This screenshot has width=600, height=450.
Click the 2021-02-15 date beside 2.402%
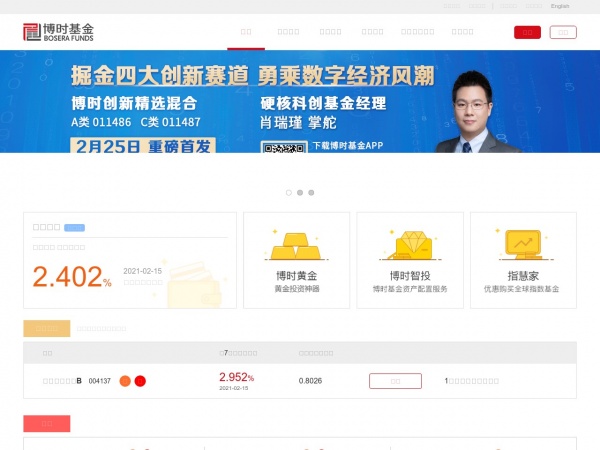pos(142,271)
